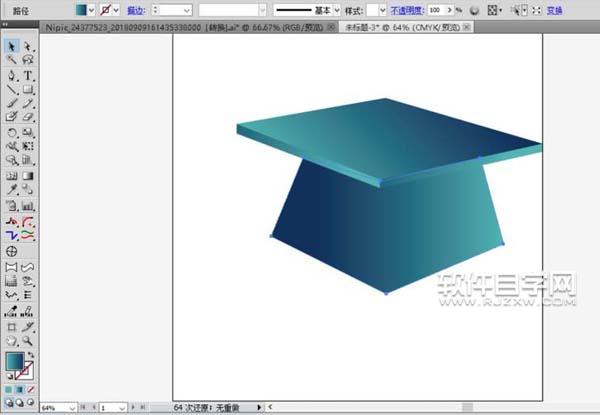
Task: Select the Direct Selection tool
Action: tap(29, 46)
